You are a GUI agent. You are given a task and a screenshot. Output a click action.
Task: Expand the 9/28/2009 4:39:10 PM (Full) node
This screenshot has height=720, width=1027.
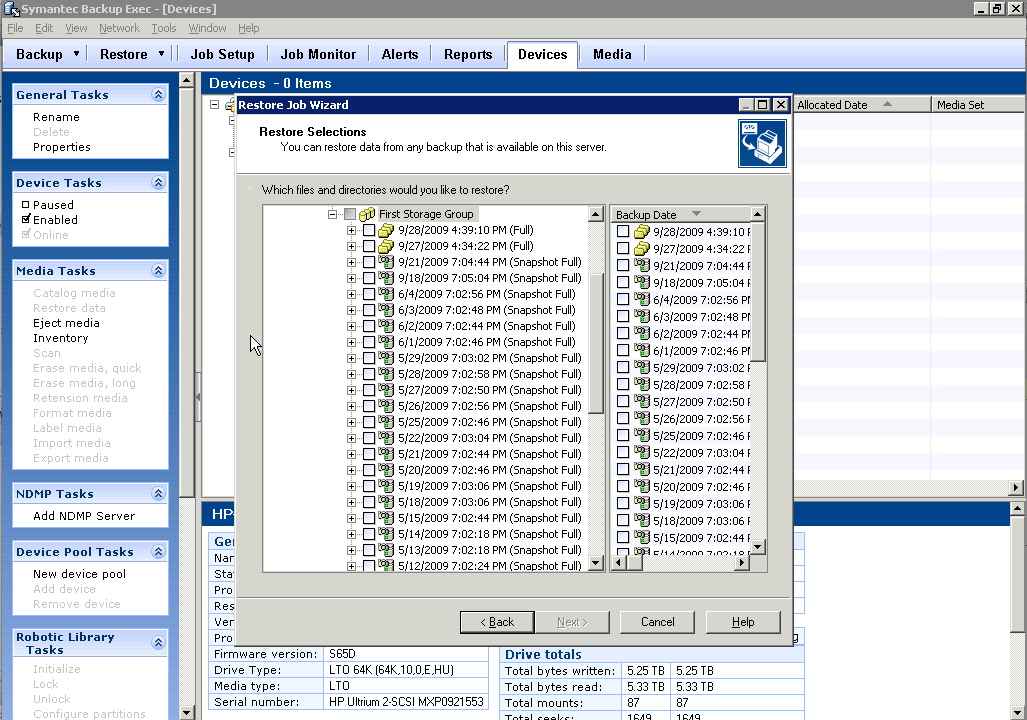(352, 231)
